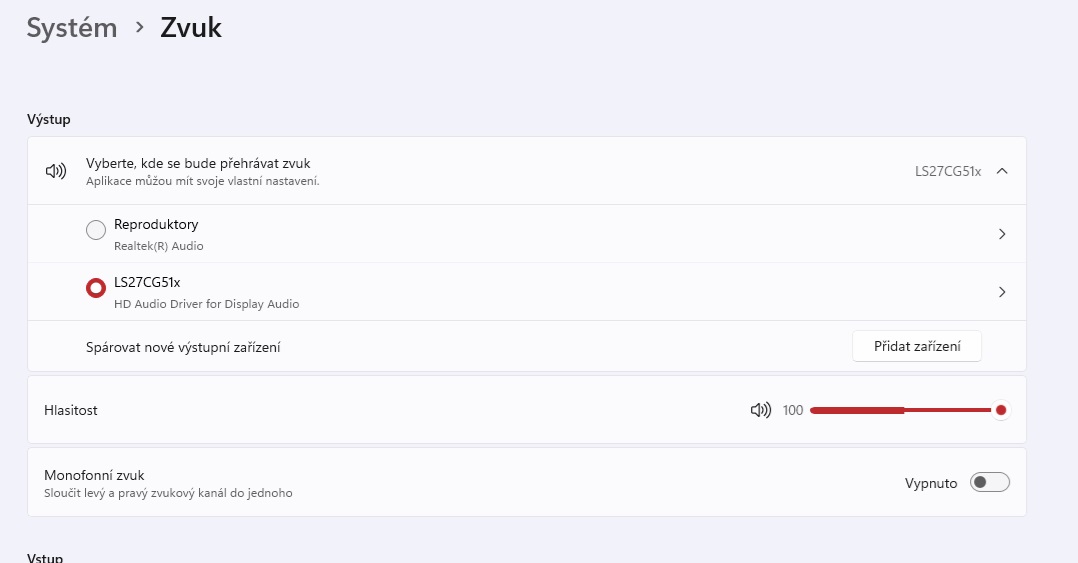Collapse the output device list chevron
The width and height of the screenshot is (1078, 563).
[x=1002, y=171]
